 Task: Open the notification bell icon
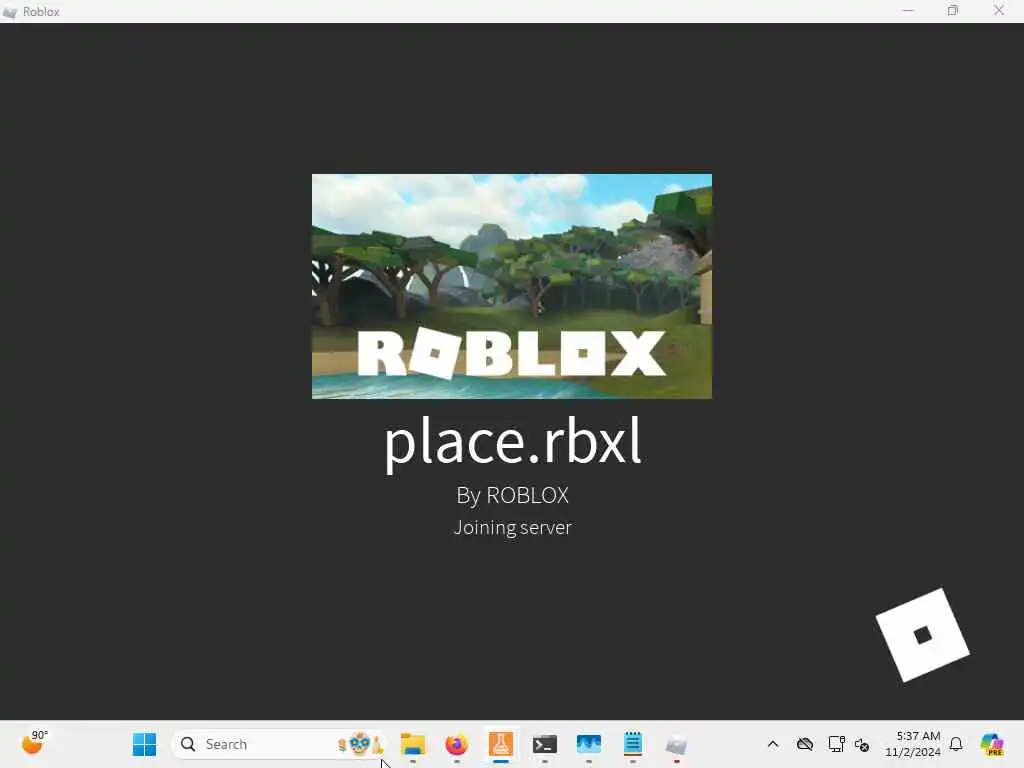pos(956,744)
